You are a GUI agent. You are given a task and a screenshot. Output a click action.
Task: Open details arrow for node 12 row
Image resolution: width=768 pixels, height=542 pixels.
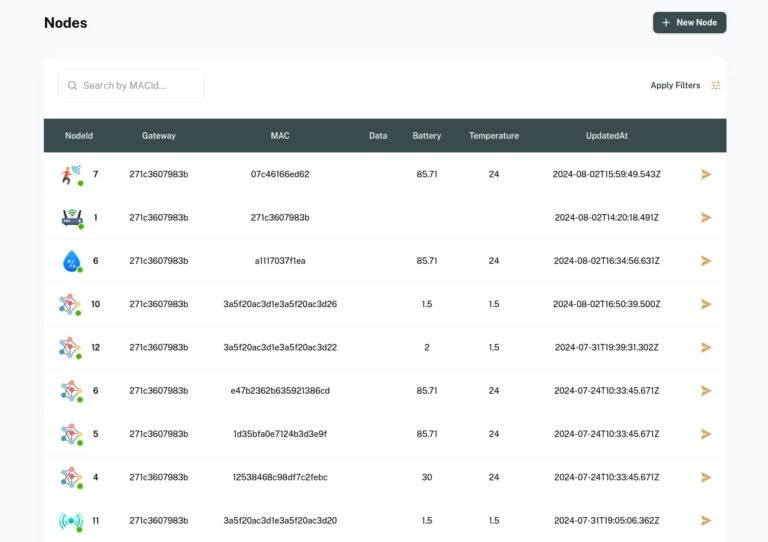click(x=706, y=348)
